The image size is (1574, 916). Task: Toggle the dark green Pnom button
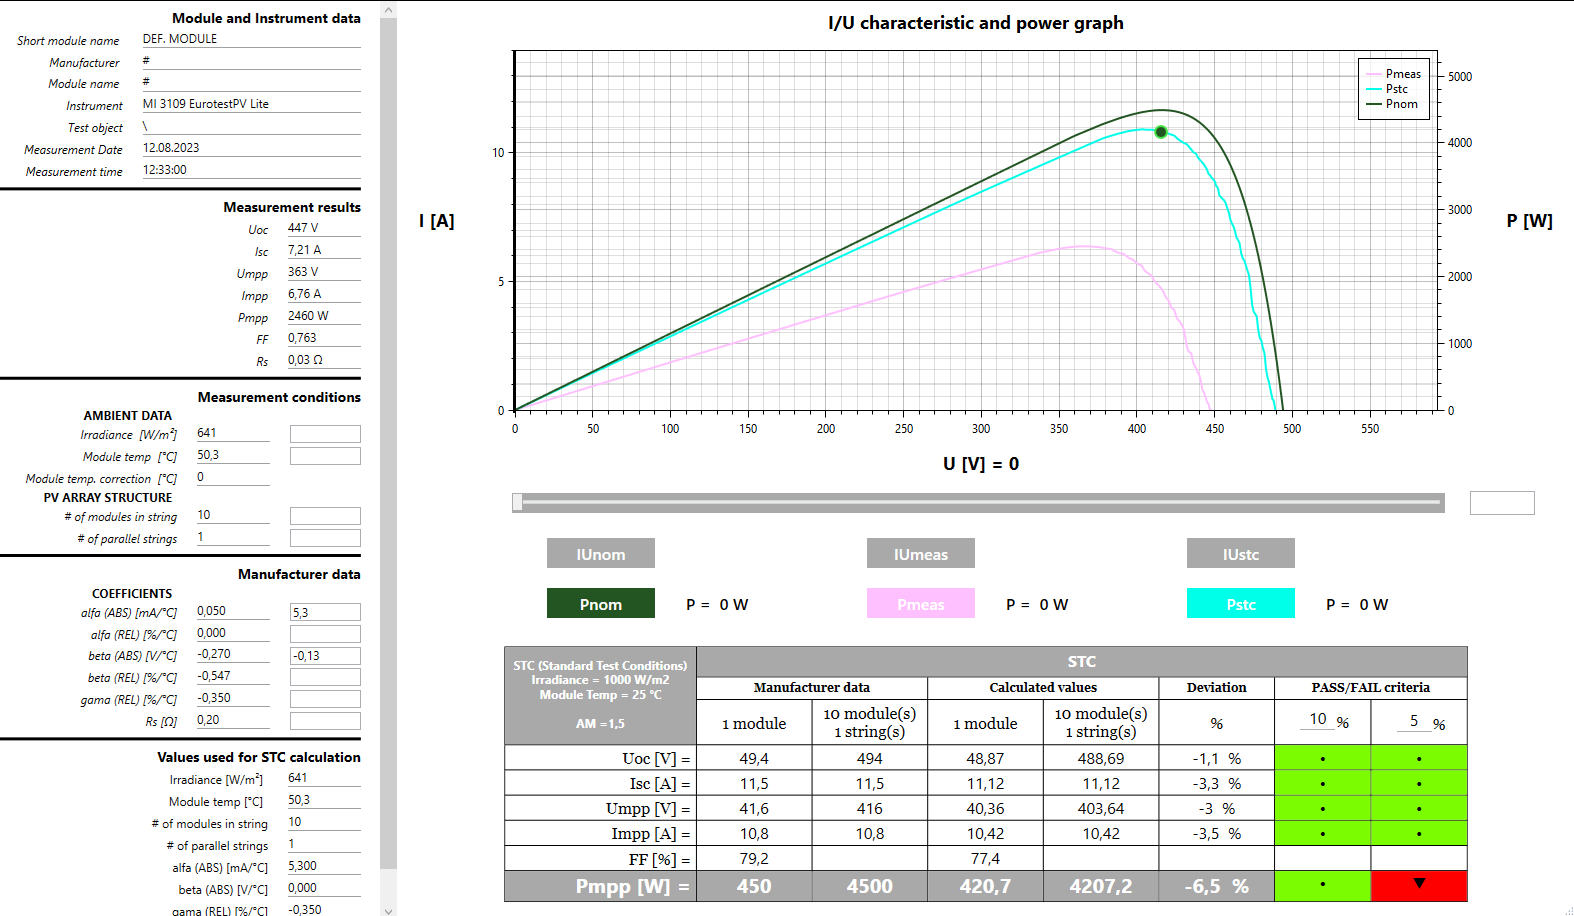[x=600, y=604]
